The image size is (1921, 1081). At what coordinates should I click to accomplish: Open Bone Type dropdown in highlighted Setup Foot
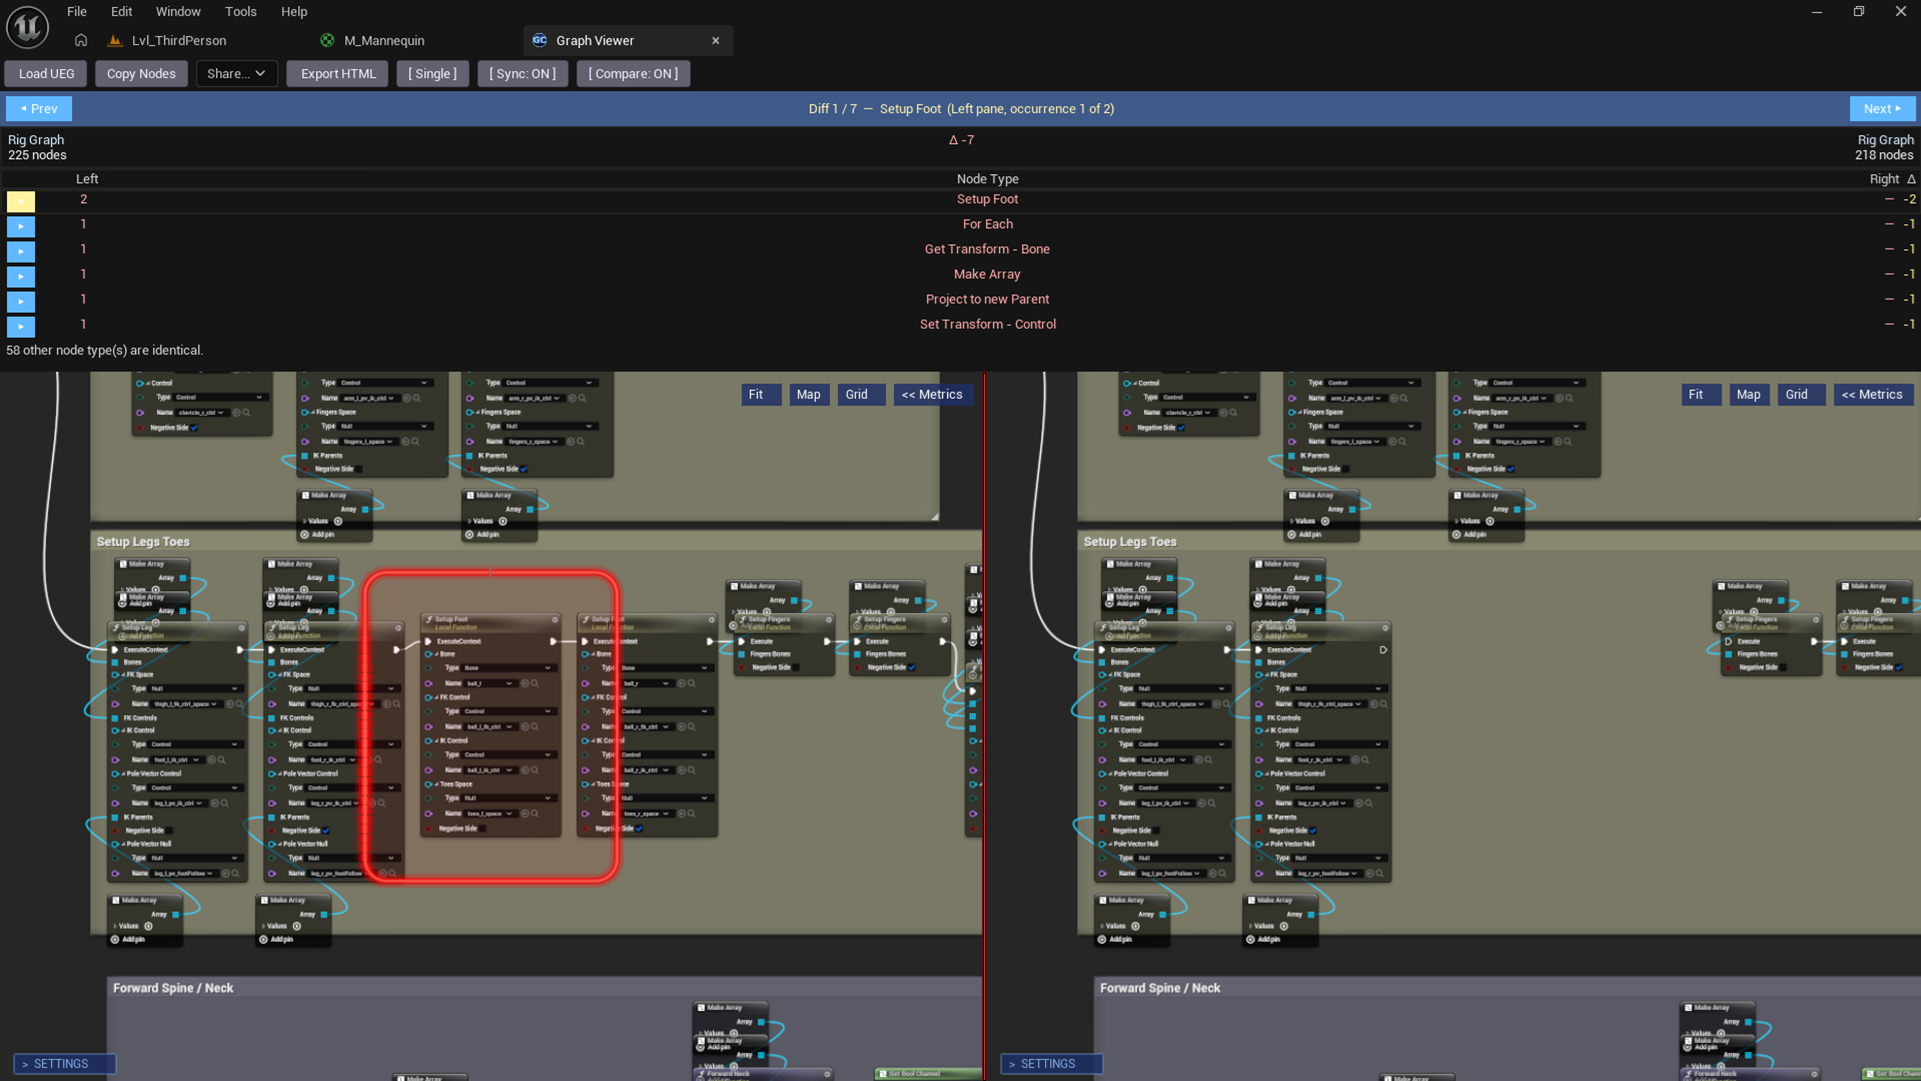click(509, 668)
